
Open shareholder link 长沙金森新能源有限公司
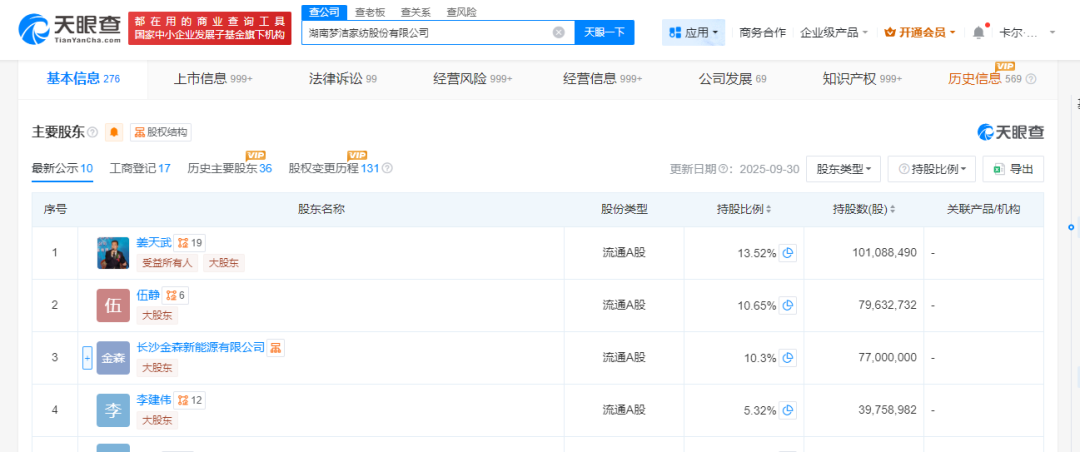click(x=201, y=347)
